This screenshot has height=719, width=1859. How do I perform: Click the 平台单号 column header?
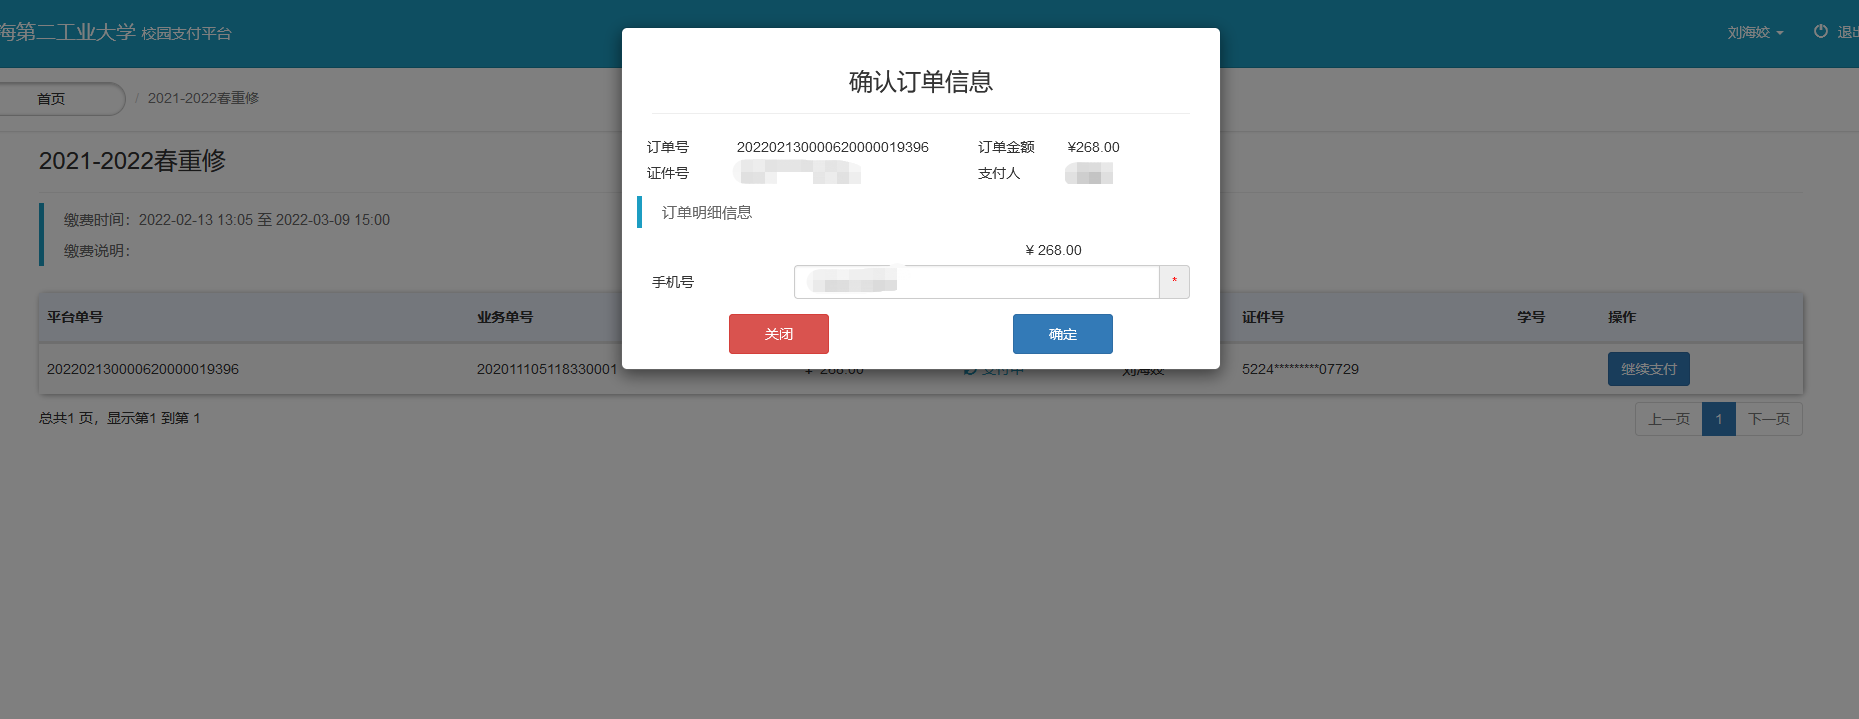(75, 317)
